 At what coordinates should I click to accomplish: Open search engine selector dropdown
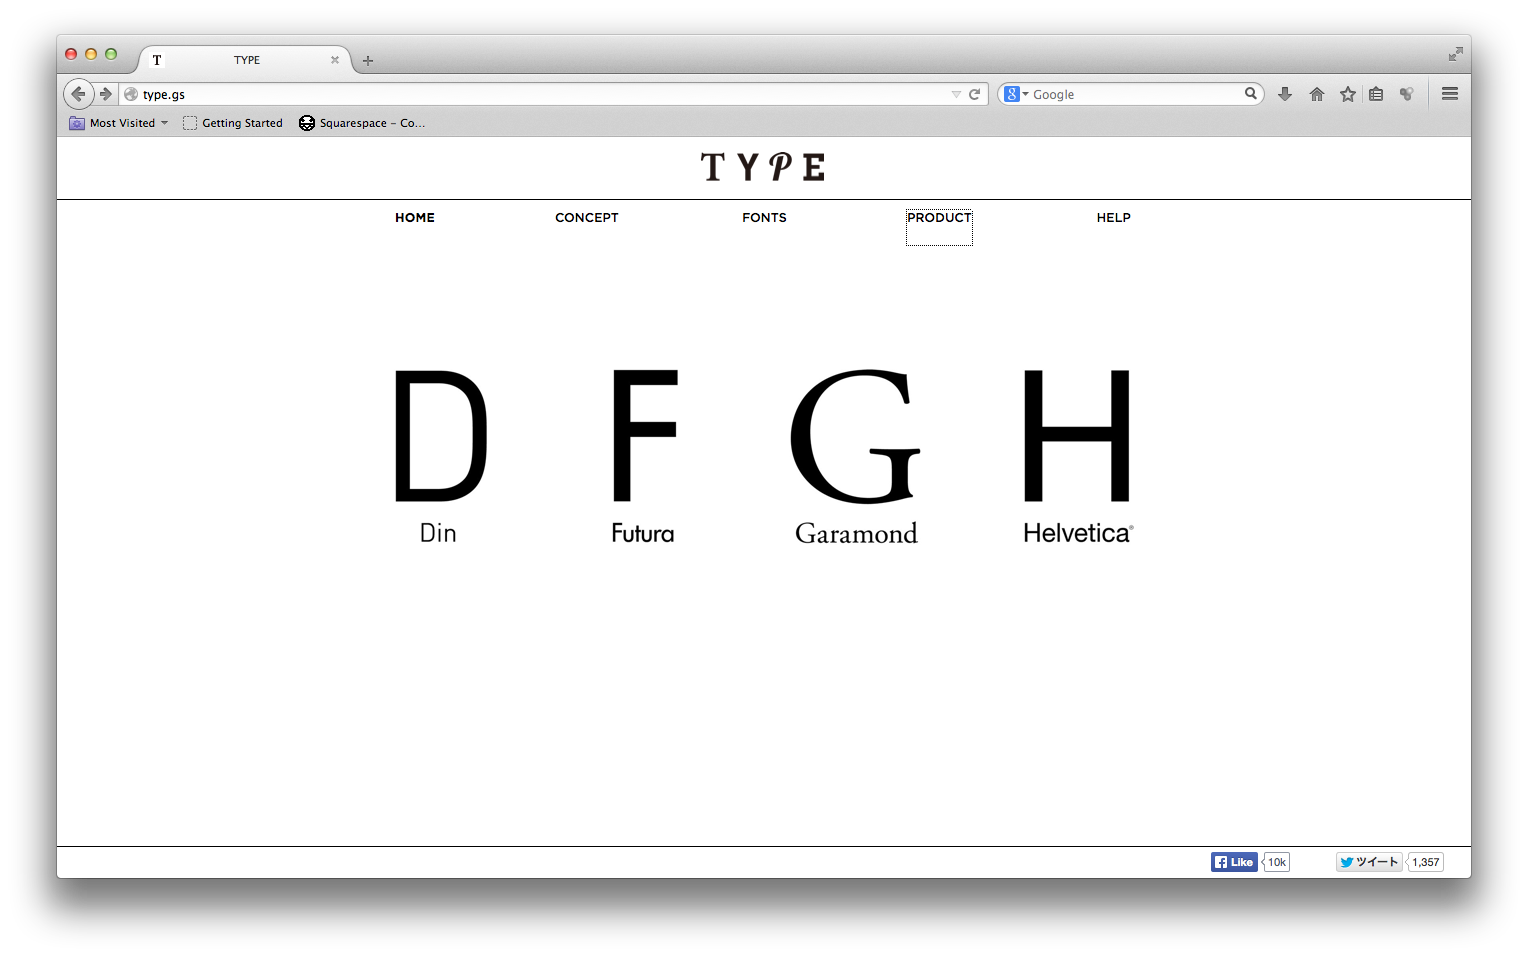click(x=1017, y=94)
